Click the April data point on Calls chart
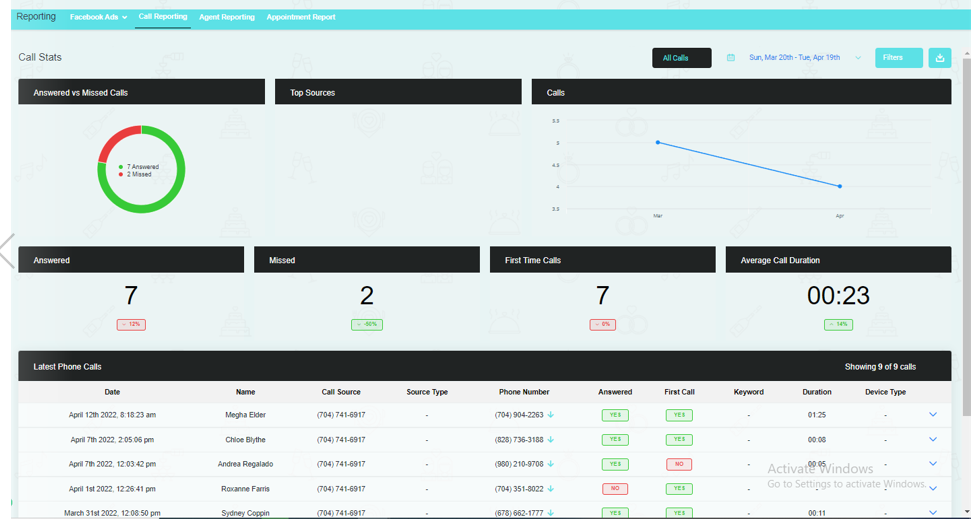Image resolution: width=980 pixels, height=528 pixels. pyautogui.click(x=839, y=186)
